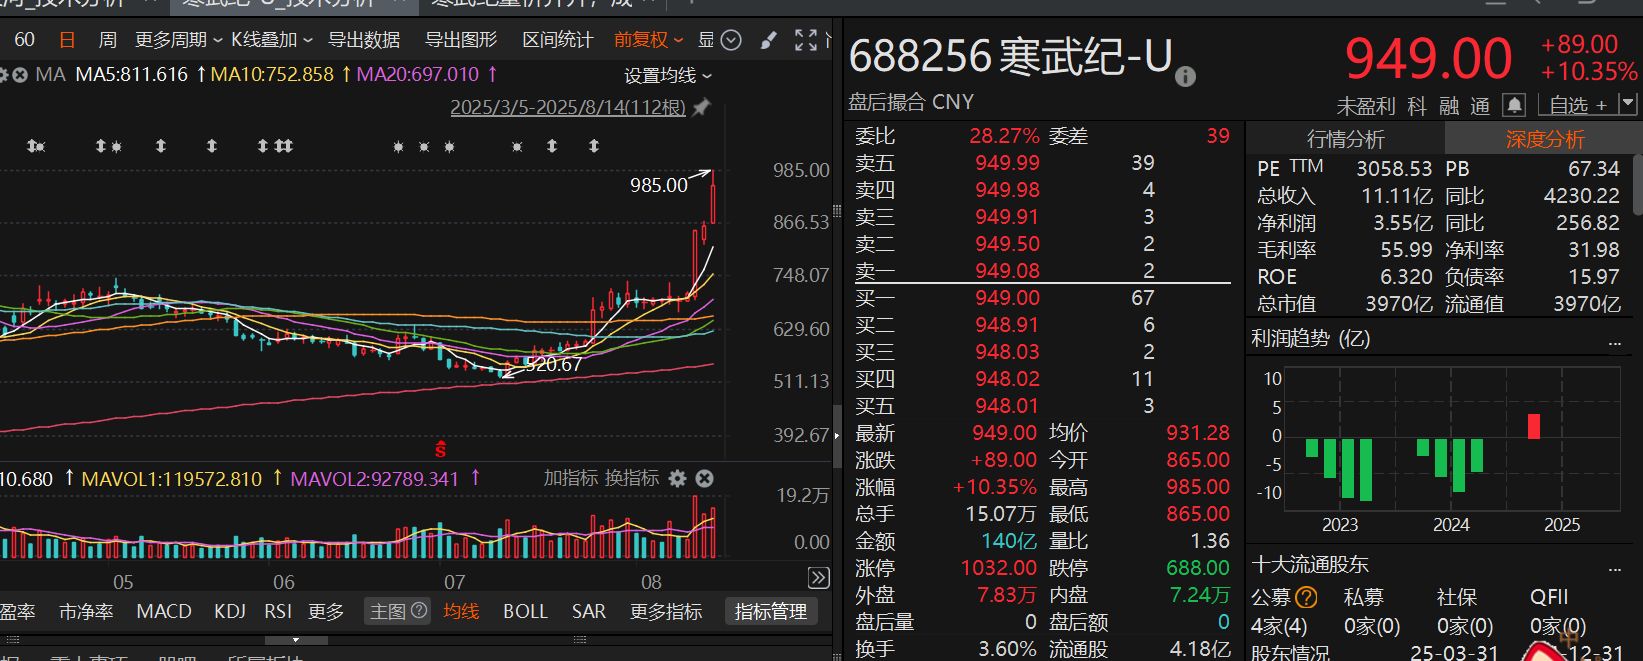This screenshot has width=1643, height=661.
Task: Enable the SAR indicator overlay
Action: click(588, 611)
